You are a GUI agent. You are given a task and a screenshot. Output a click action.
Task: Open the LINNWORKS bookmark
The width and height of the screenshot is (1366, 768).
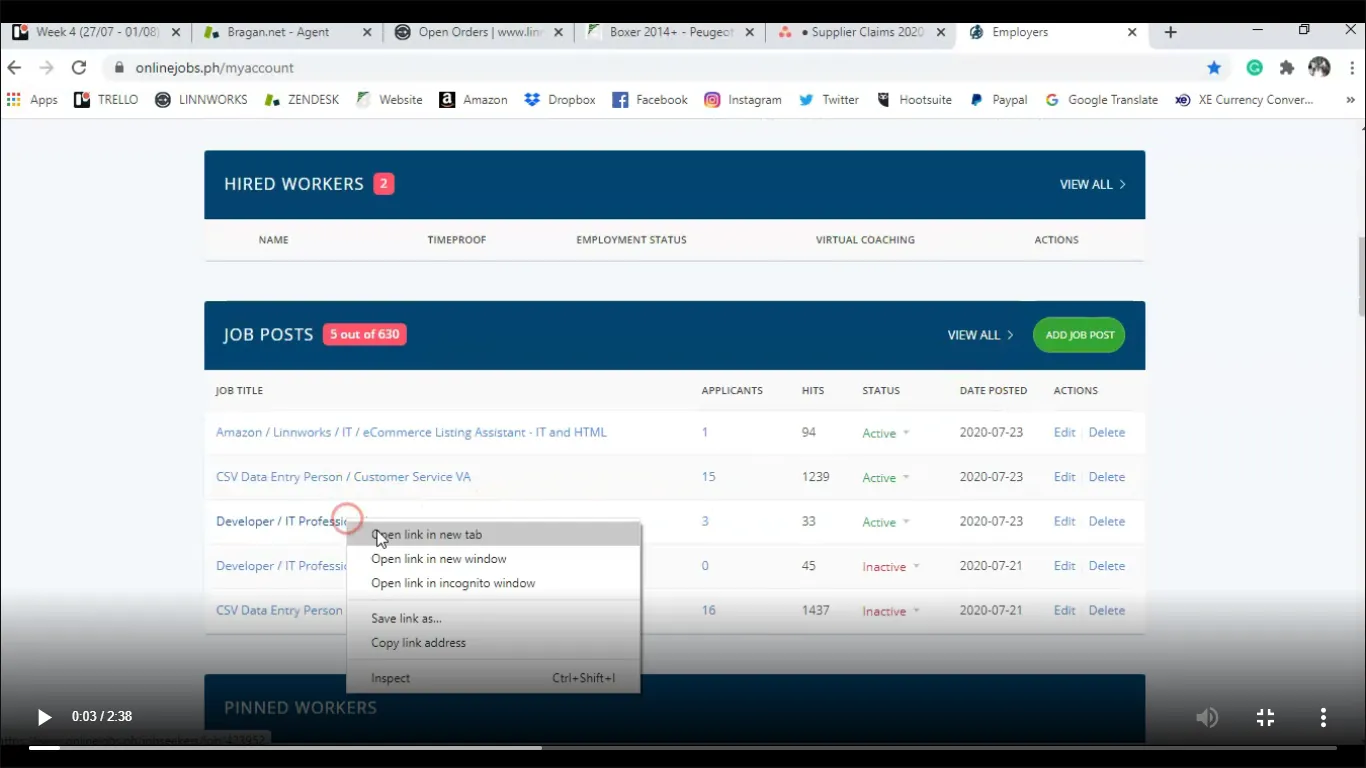[201, 100]
